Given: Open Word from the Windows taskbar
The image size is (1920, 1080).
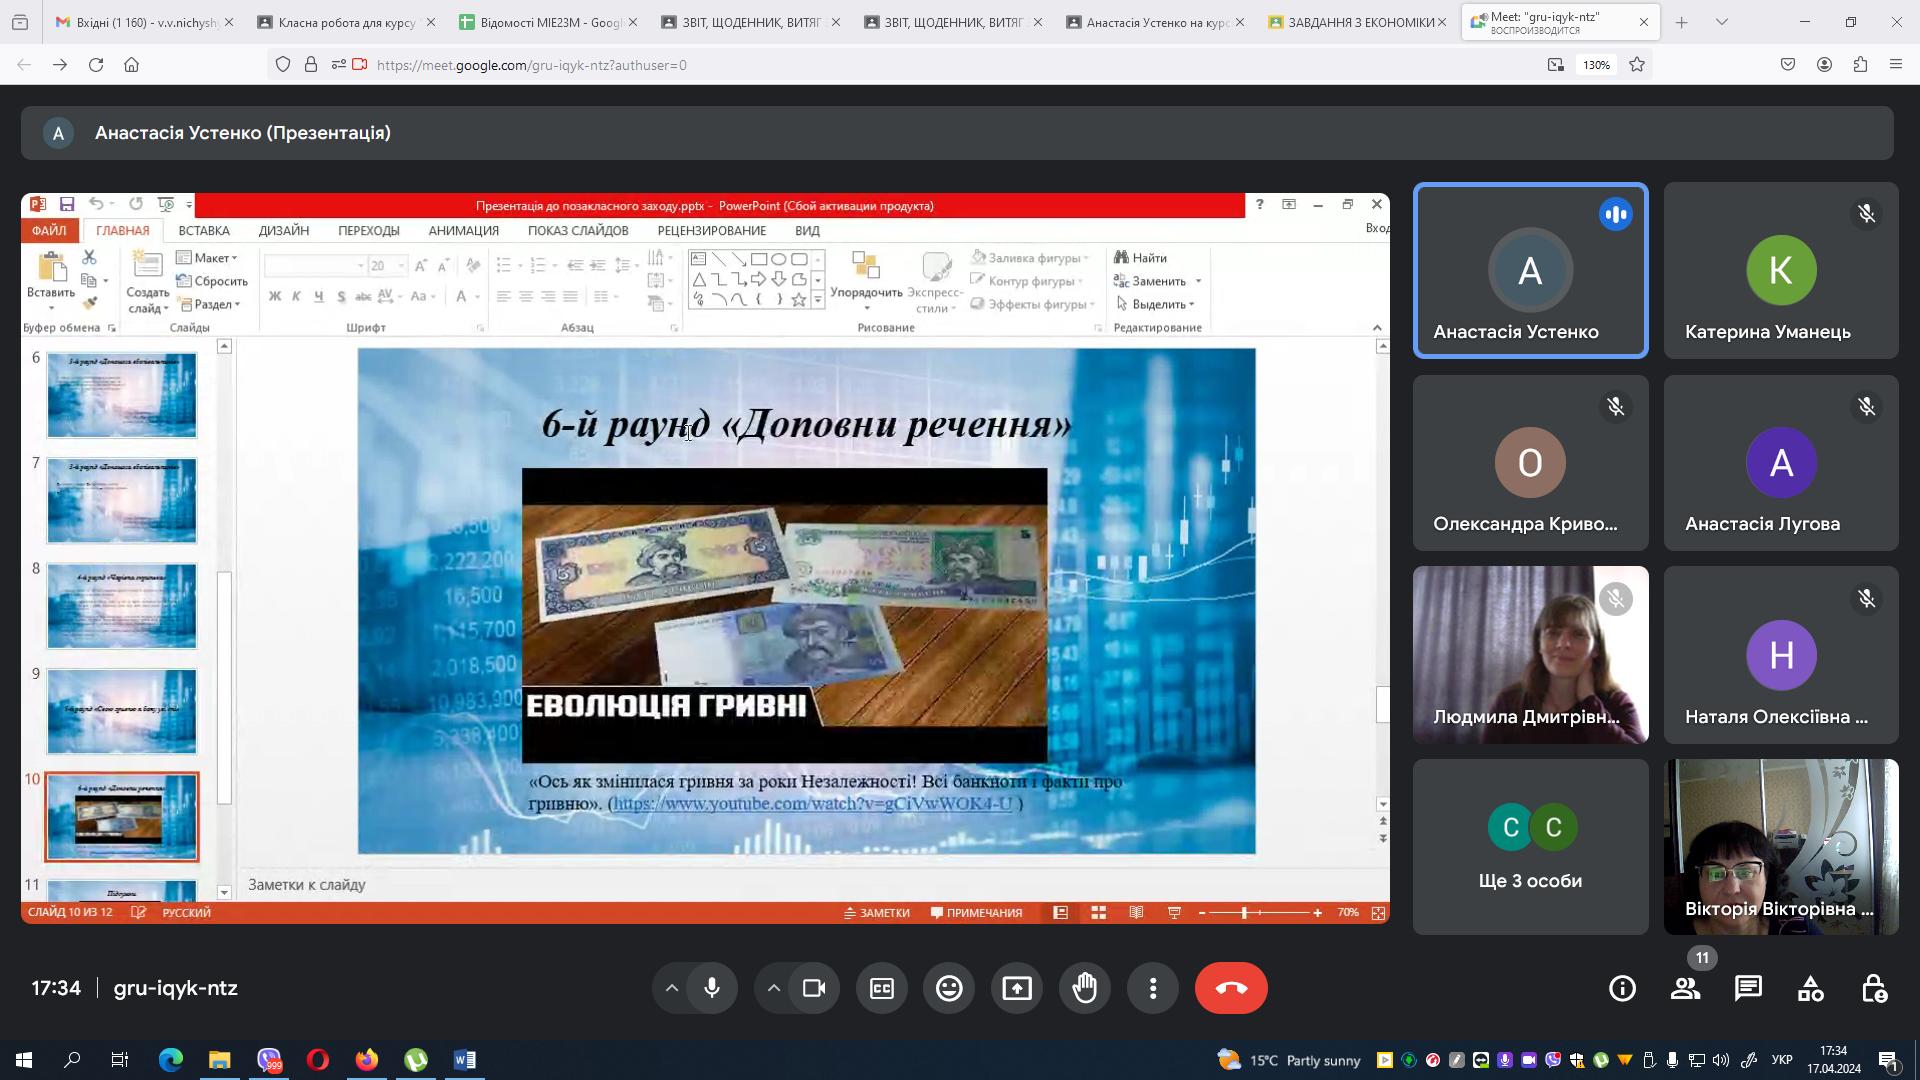Looking at the screenshot, I should [465, 1060].
